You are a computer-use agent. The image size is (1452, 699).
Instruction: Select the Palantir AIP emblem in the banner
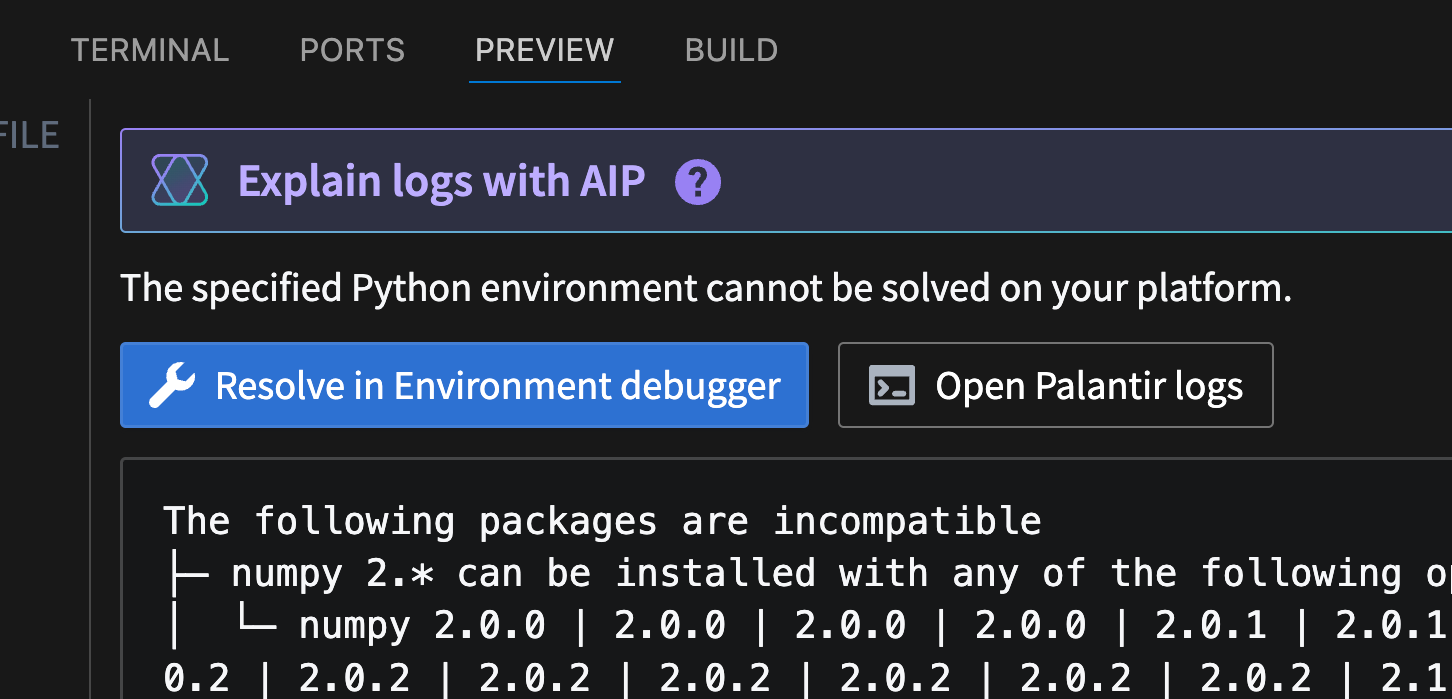[x=179, y=181]
